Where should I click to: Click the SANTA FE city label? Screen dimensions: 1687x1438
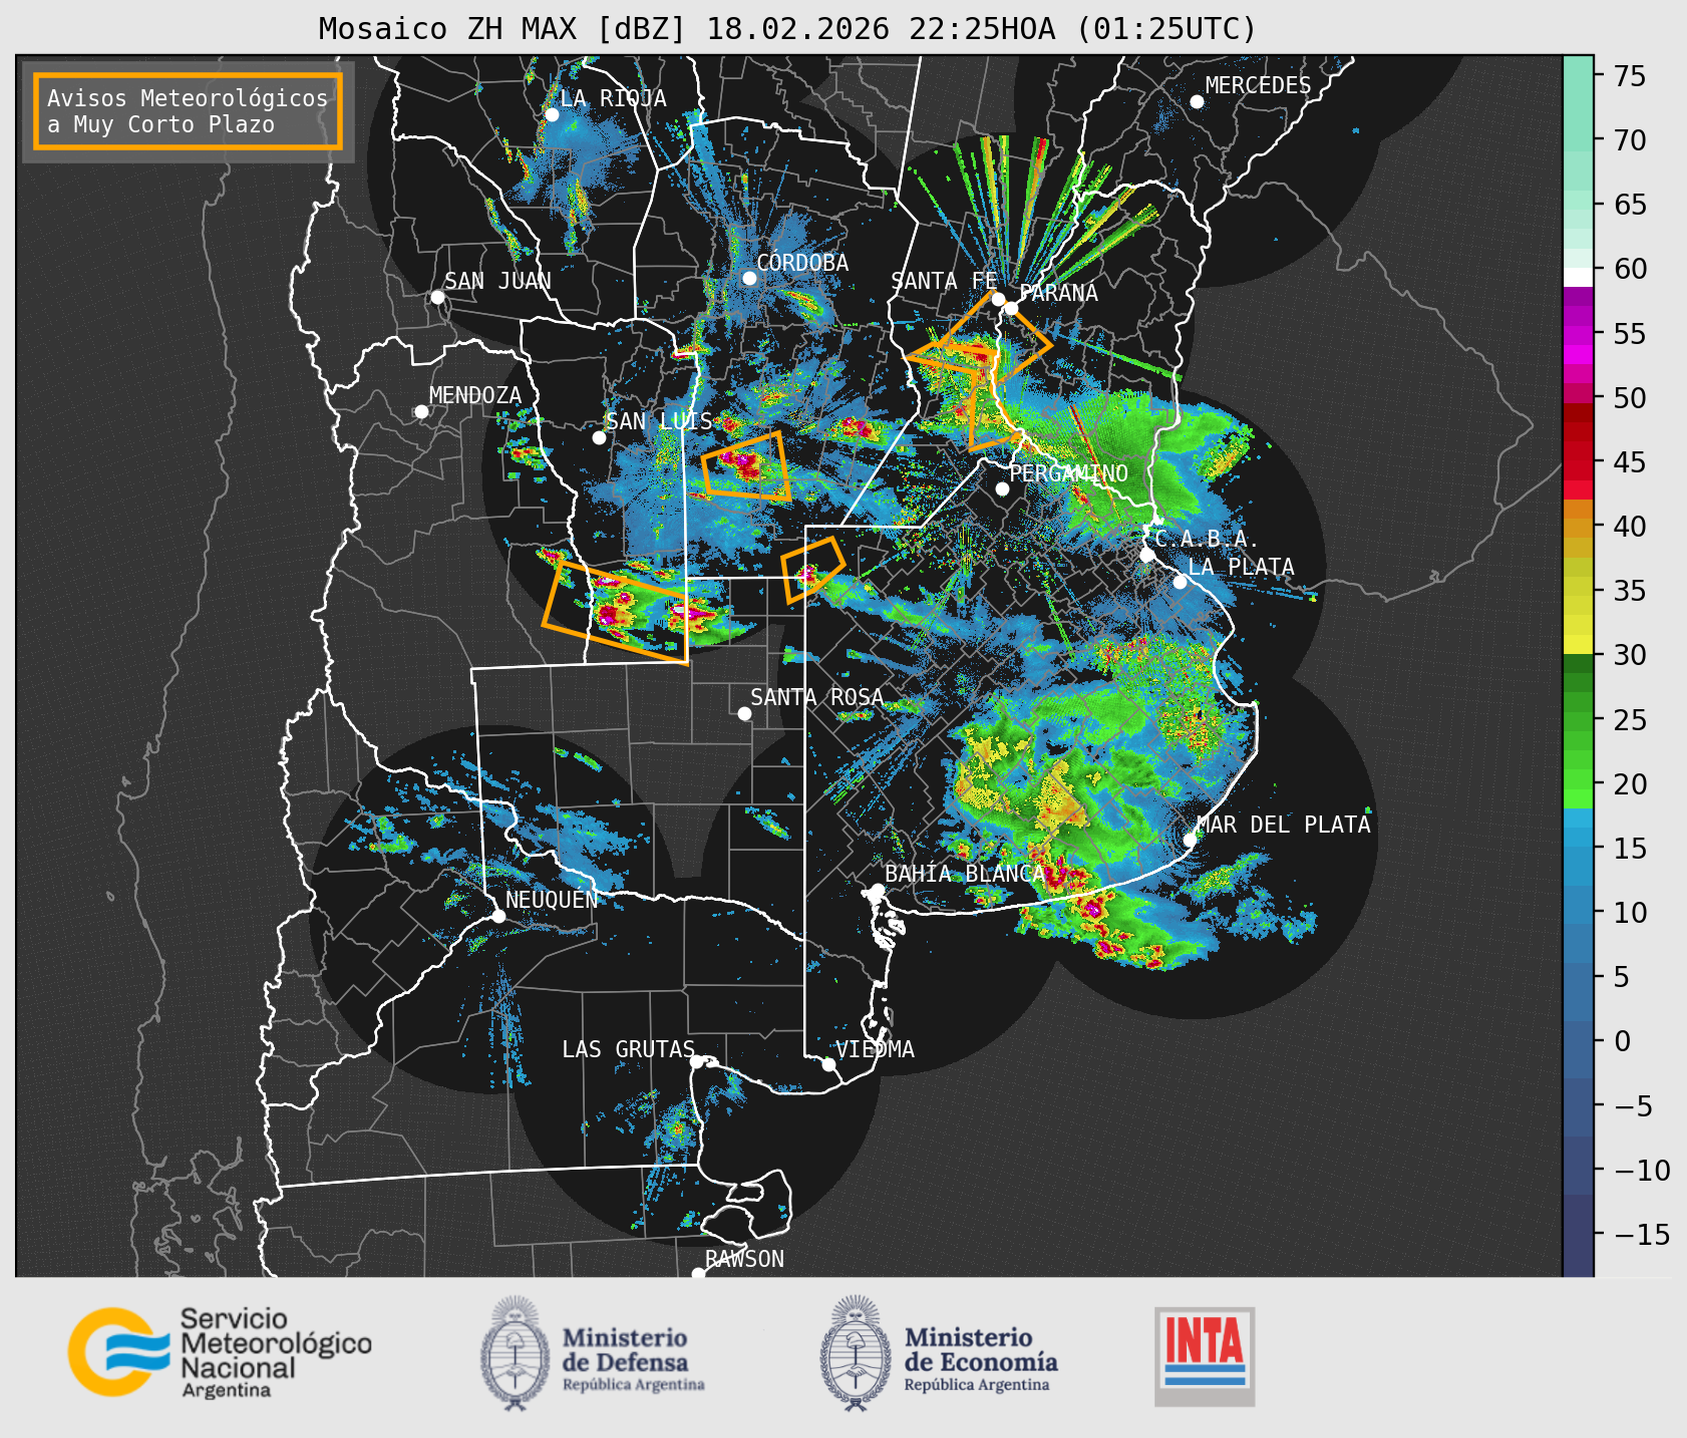pos(943,281)
